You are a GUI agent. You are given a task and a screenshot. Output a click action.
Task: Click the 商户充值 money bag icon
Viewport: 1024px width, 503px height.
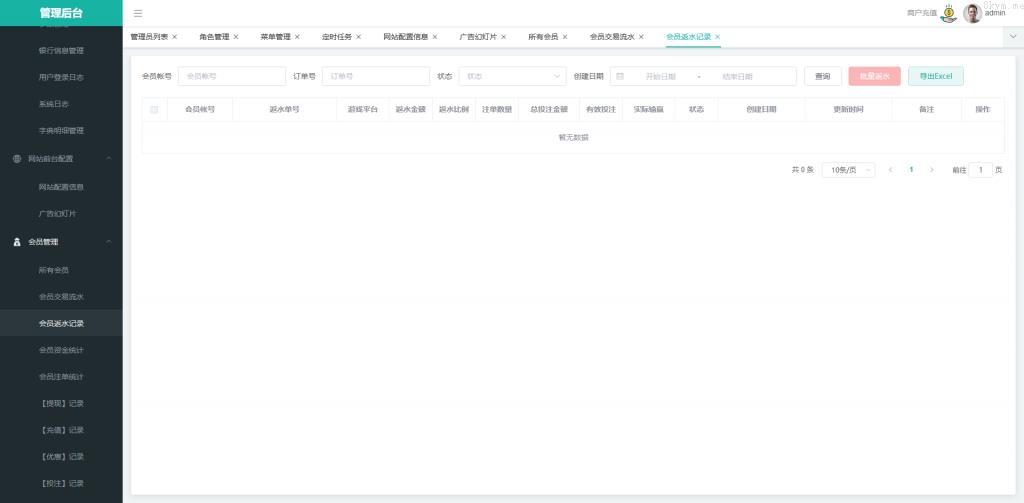point(949,13)
